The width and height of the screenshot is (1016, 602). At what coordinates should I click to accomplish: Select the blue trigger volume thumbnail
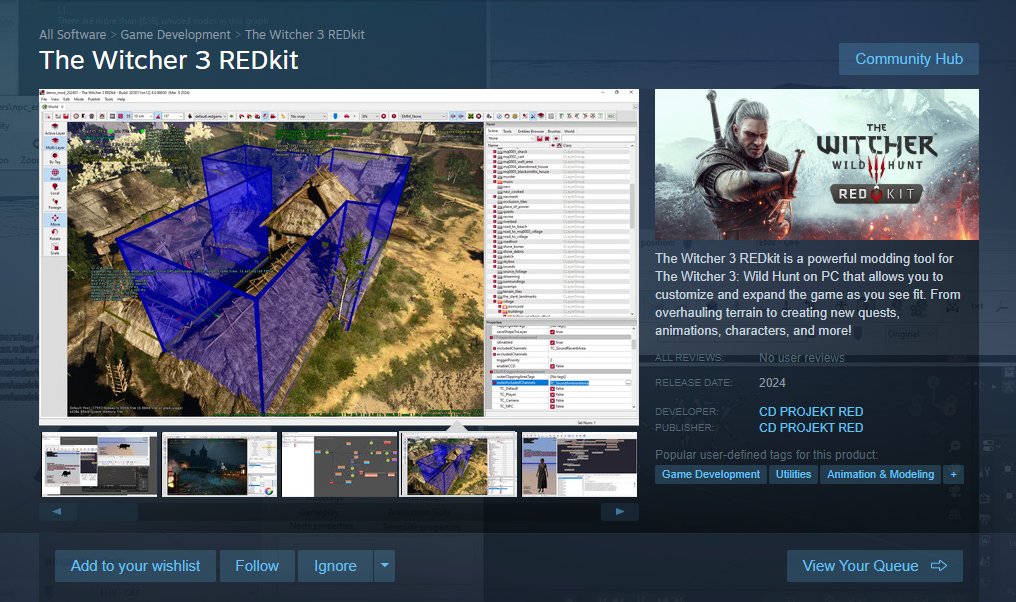459,465
